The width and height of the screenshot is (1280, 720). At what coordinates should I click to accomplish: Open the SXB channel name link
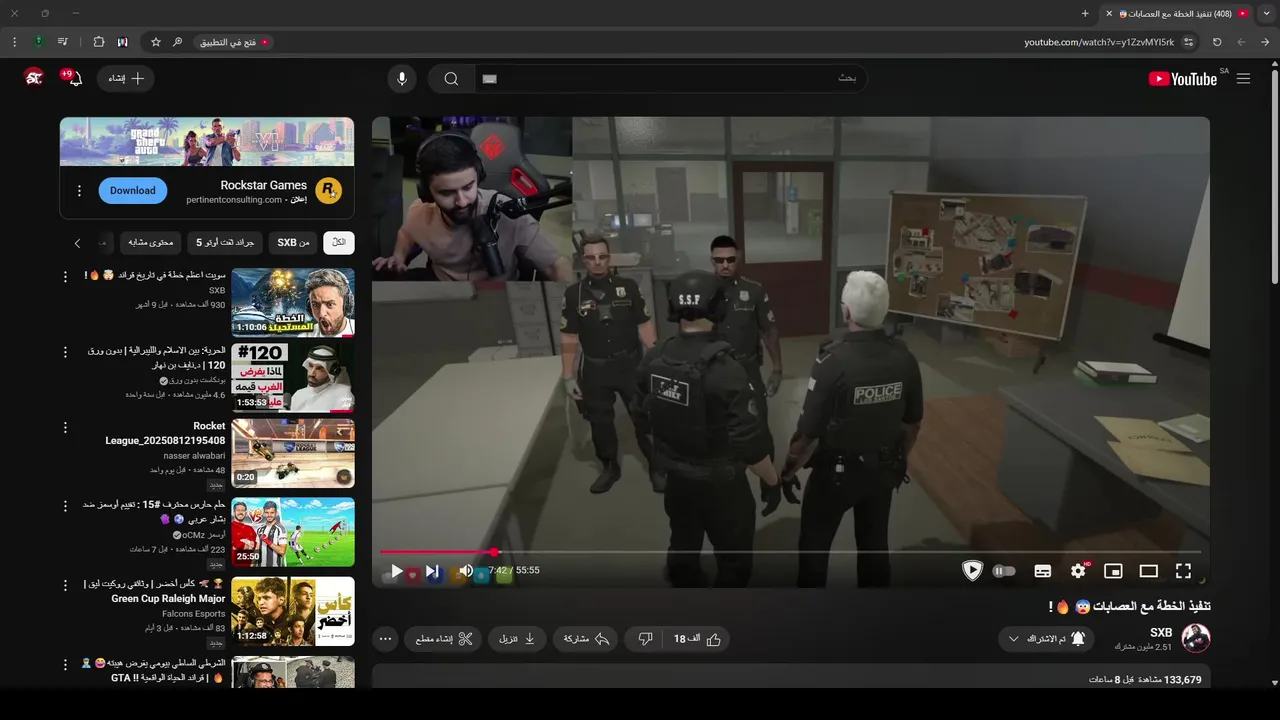pyautogui.click(x=1160, y=633)
